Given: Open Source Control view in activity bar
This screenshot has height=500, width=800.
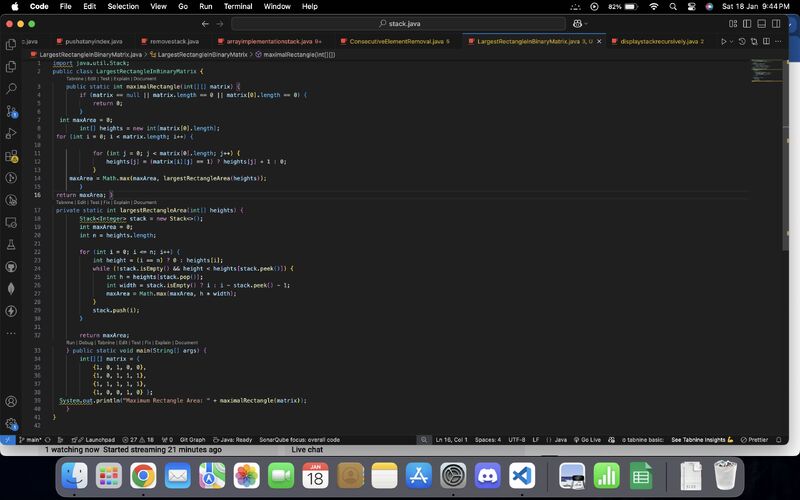Looking at the screenshot, I should tap(11, 112).
